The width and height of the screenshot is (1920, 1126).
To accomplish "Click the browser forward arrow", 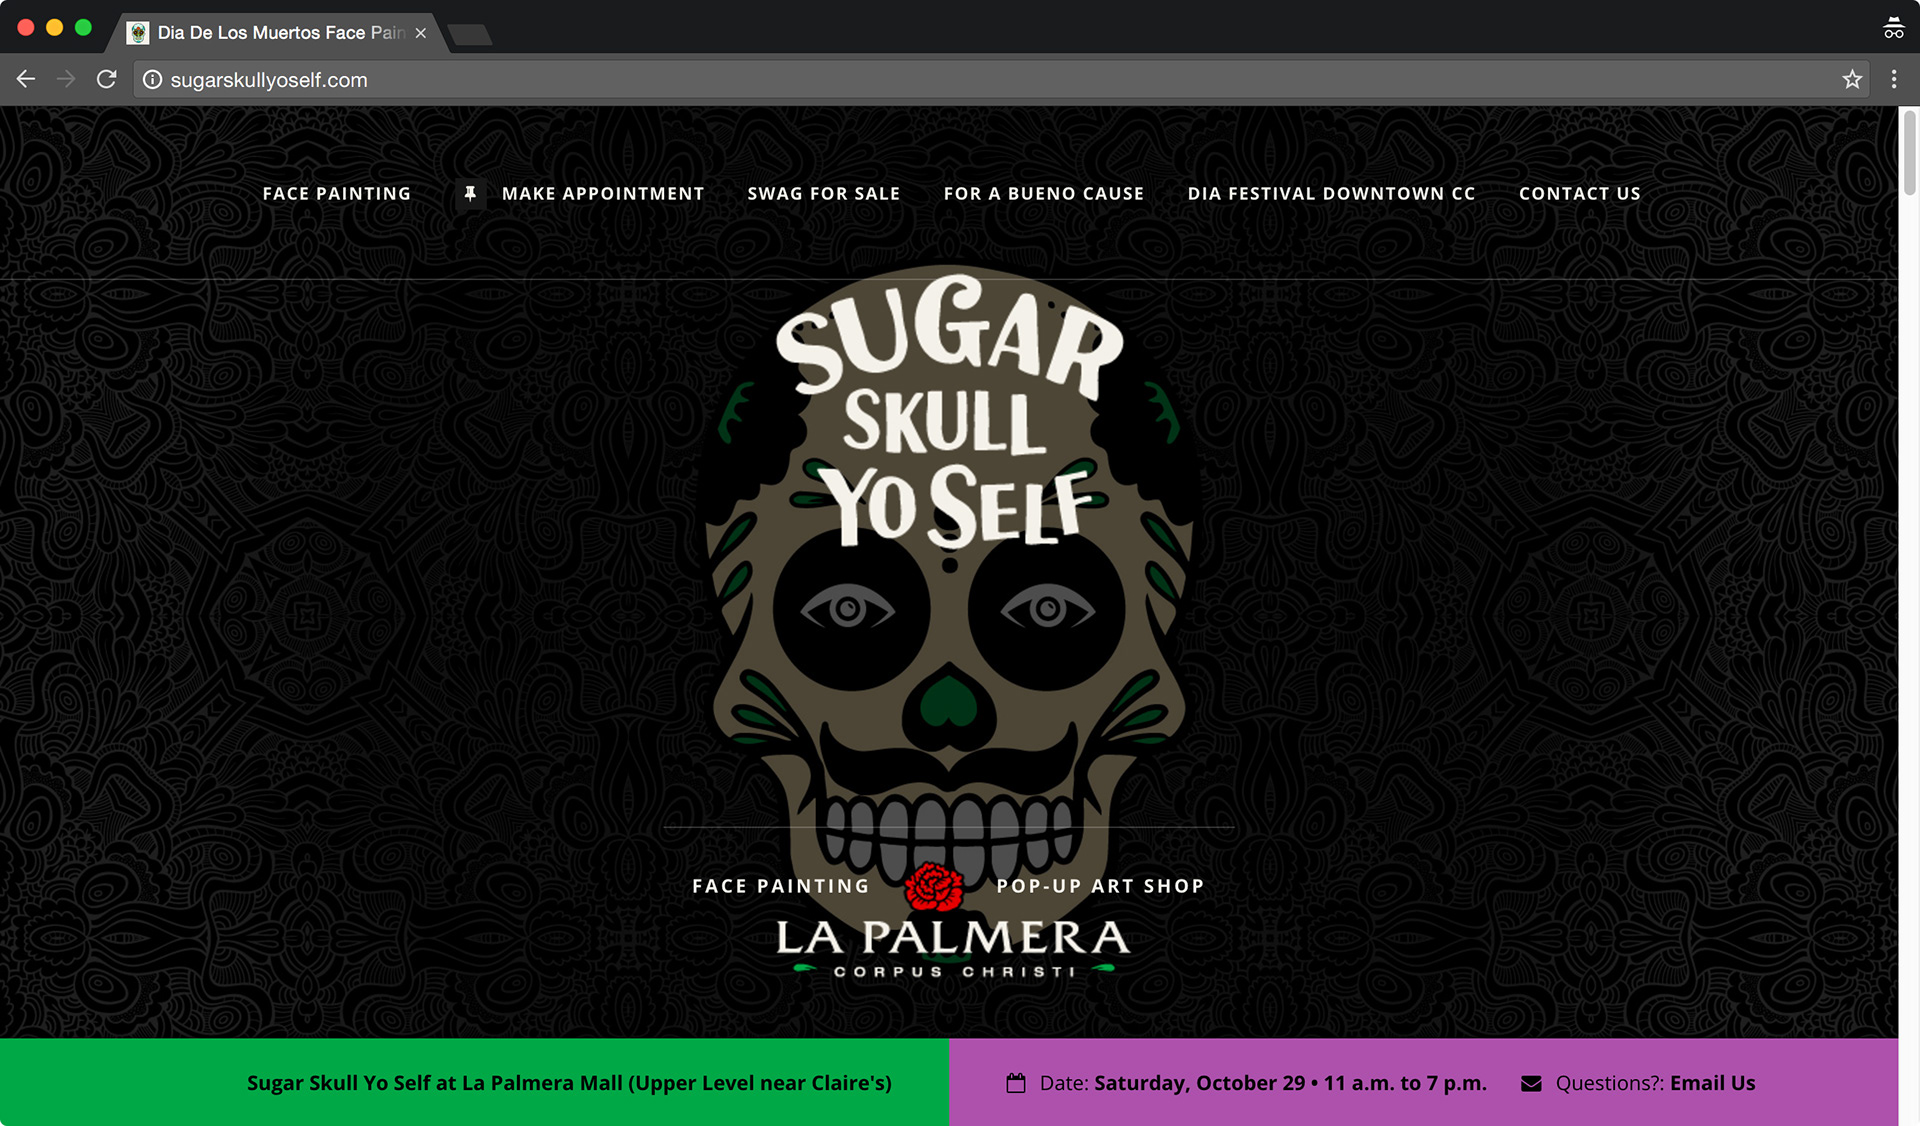I will coord(66,79).
